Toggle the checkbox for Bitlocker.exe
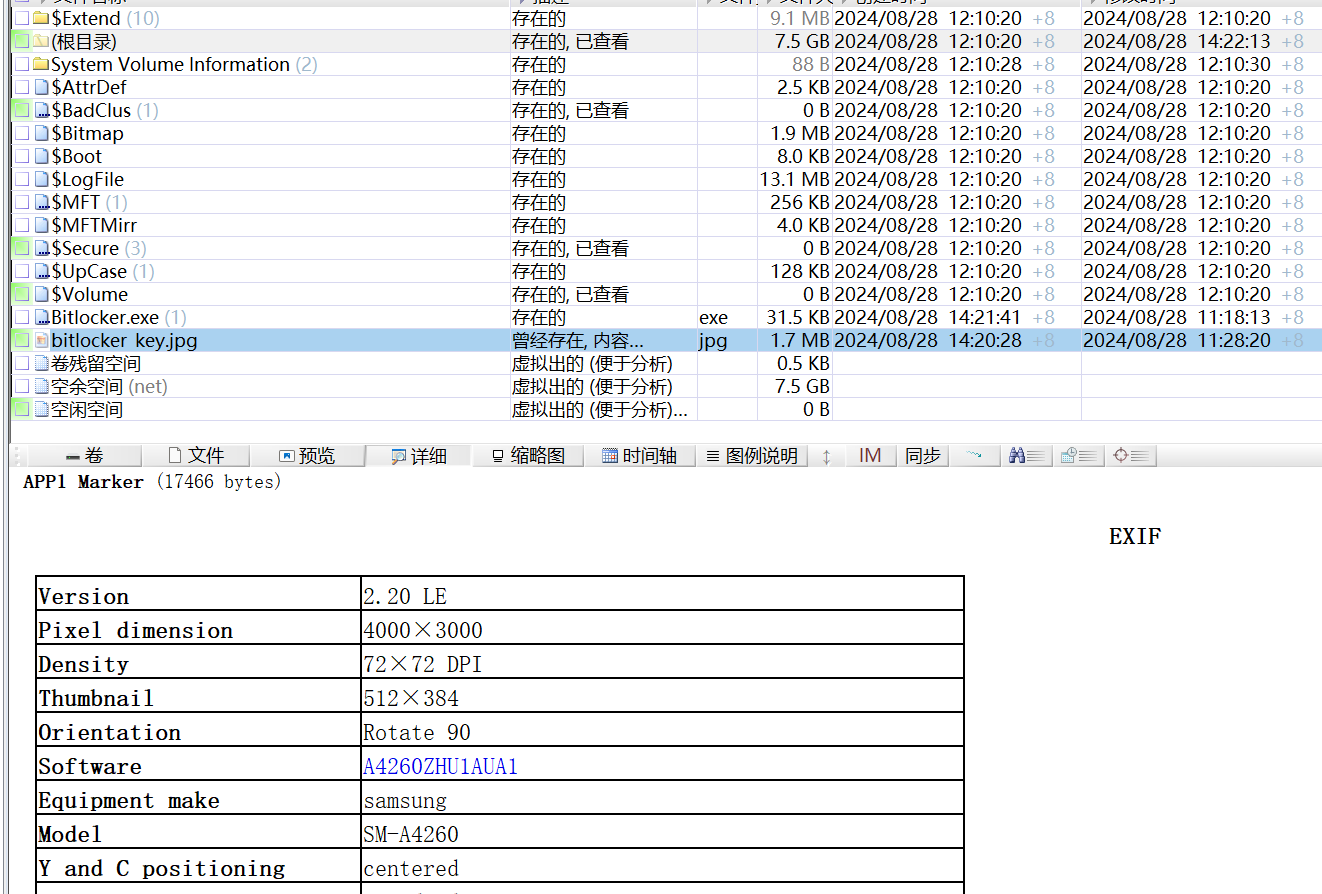This screenshot has height=894, width=1322. point(22,317)
